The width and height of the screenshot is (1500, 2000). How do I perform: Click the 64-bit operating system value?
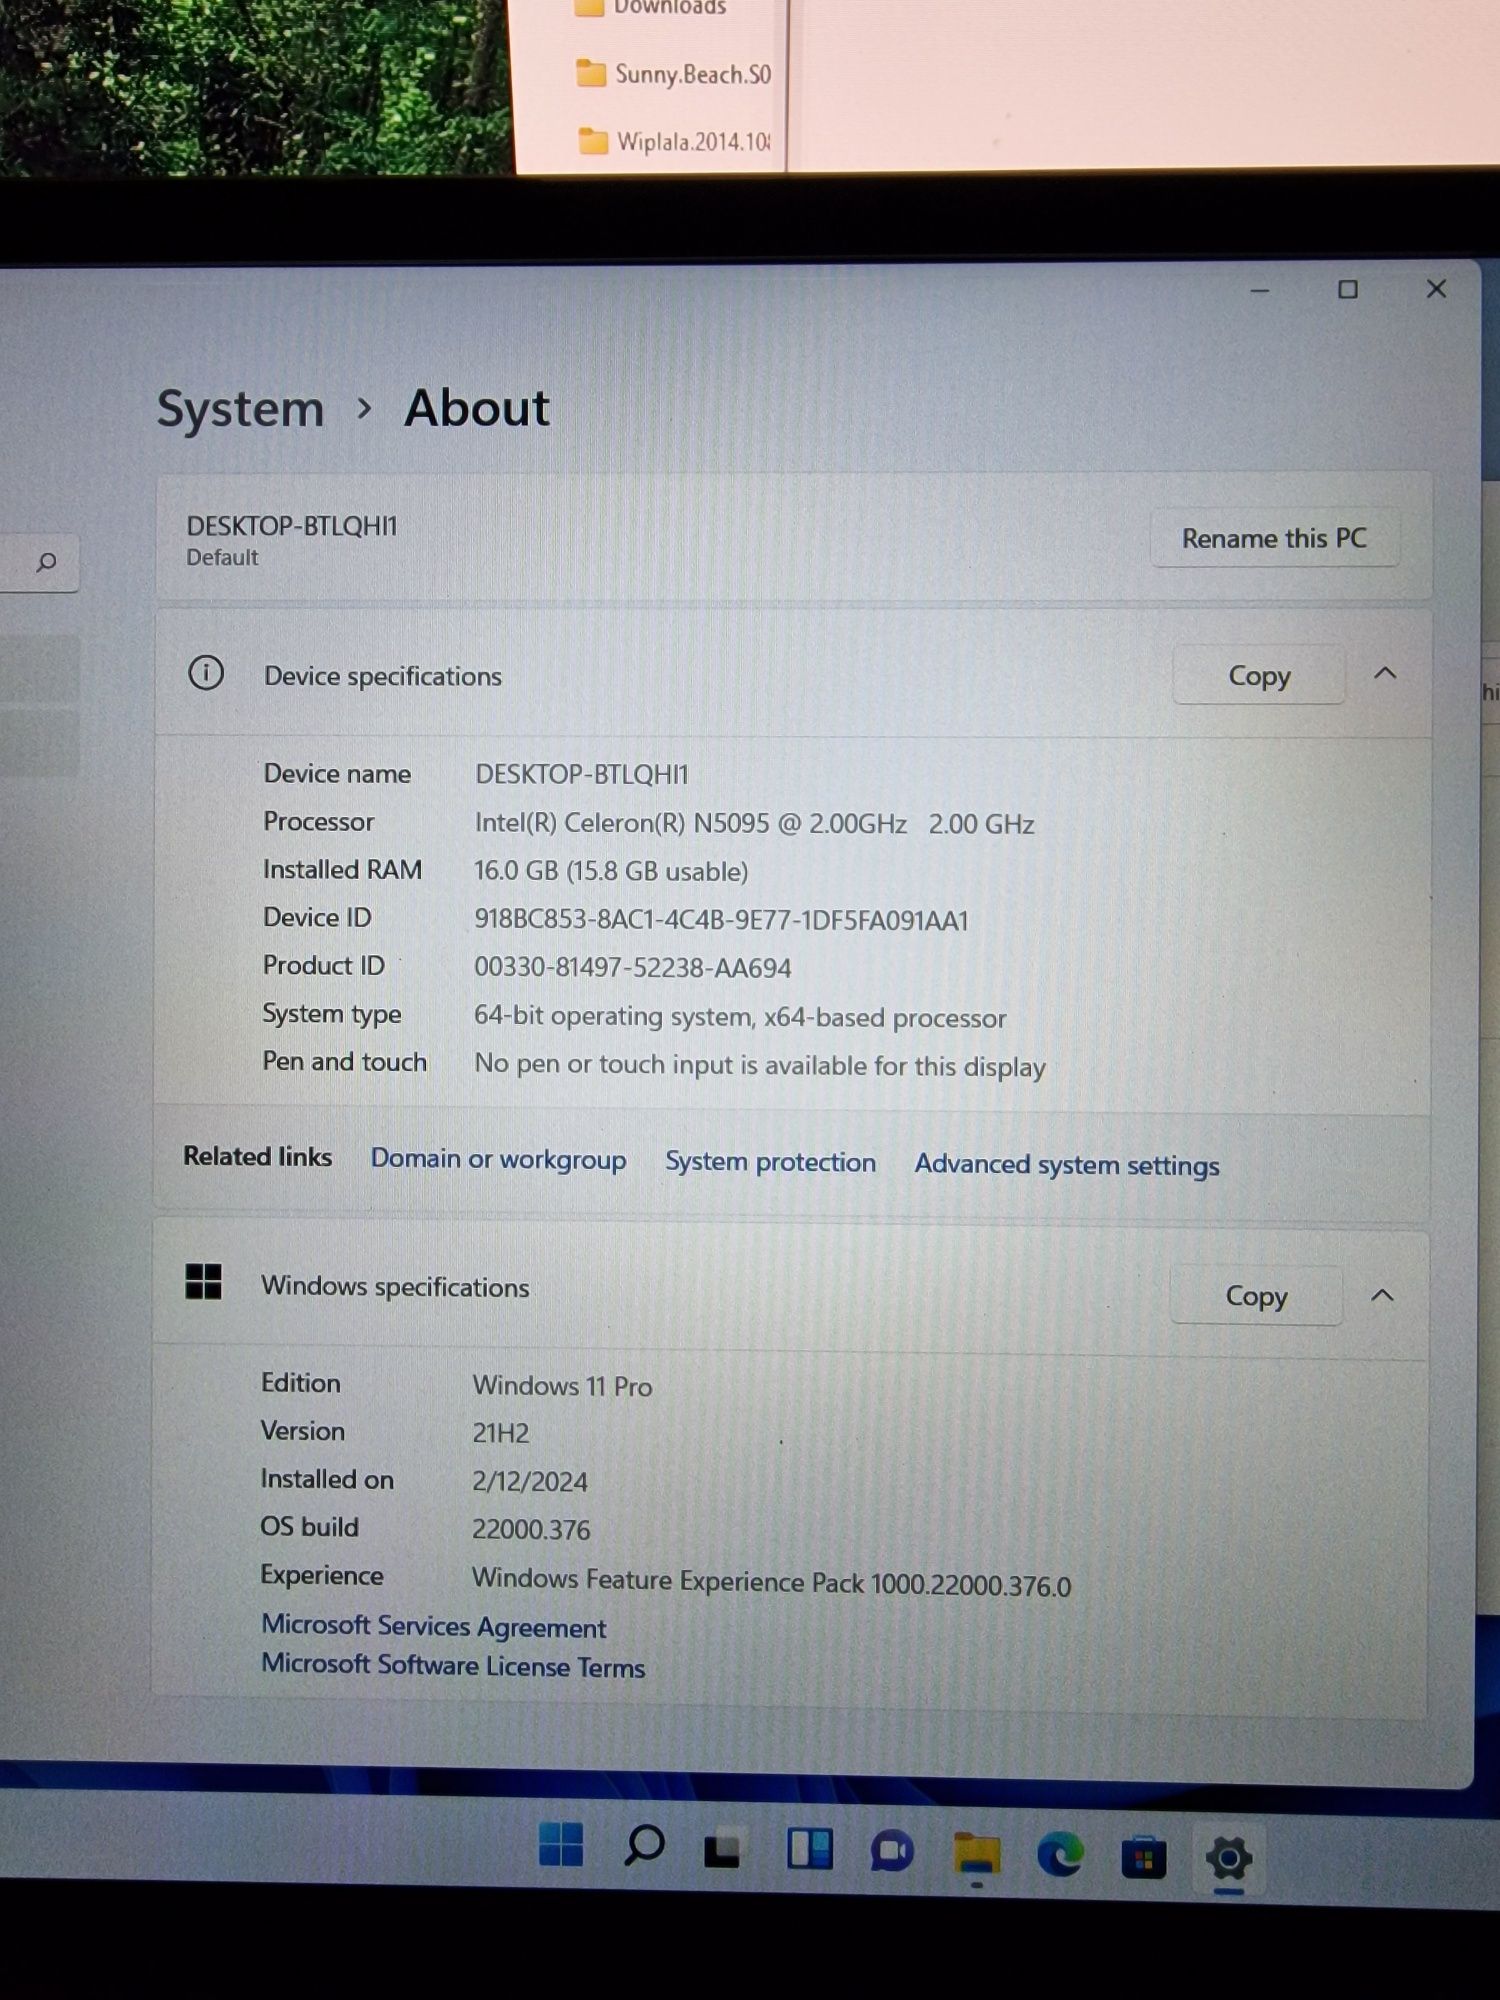tap(740, 1017)
